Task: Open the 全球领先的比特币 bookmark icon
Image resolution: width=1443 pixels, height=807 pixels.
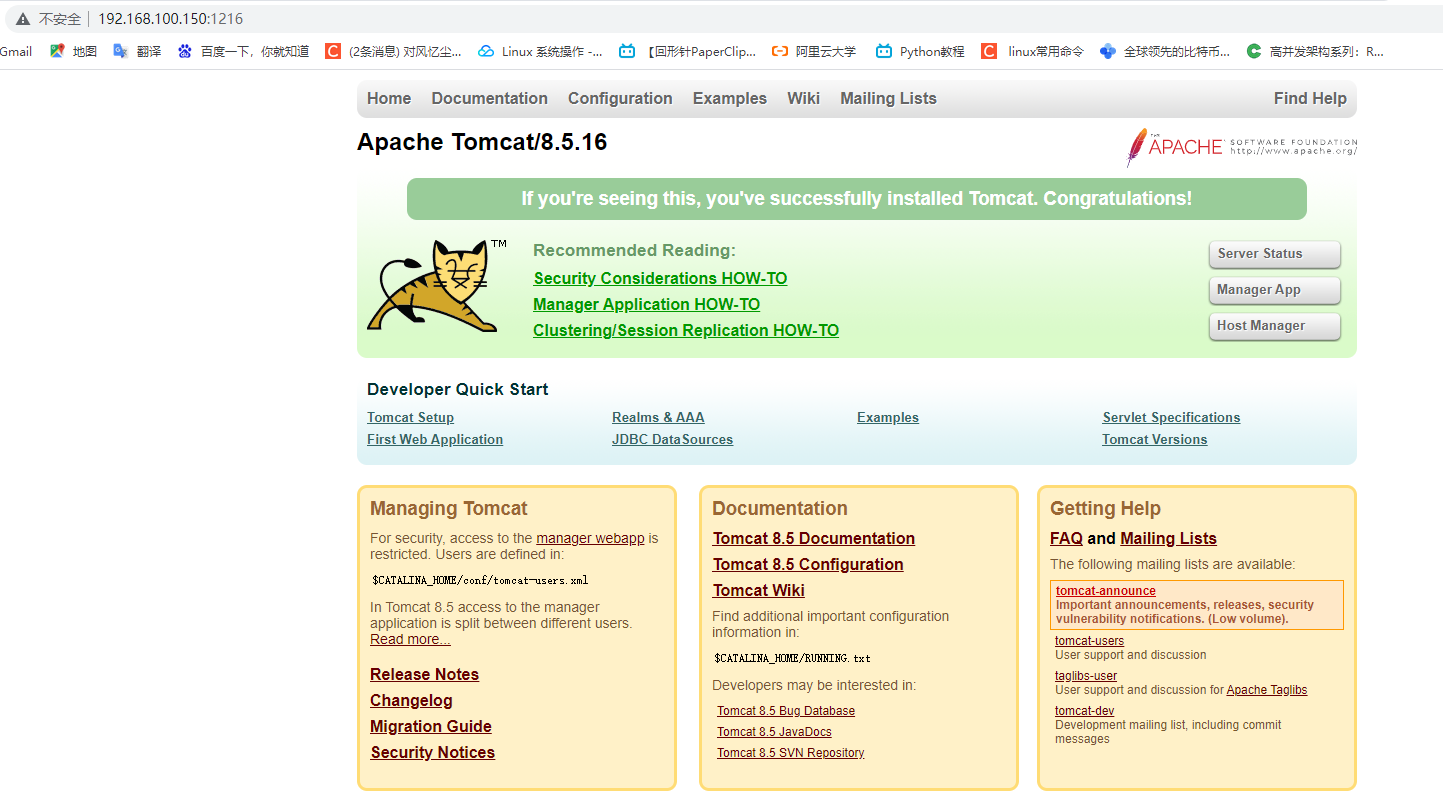Action: [1108, 51]
